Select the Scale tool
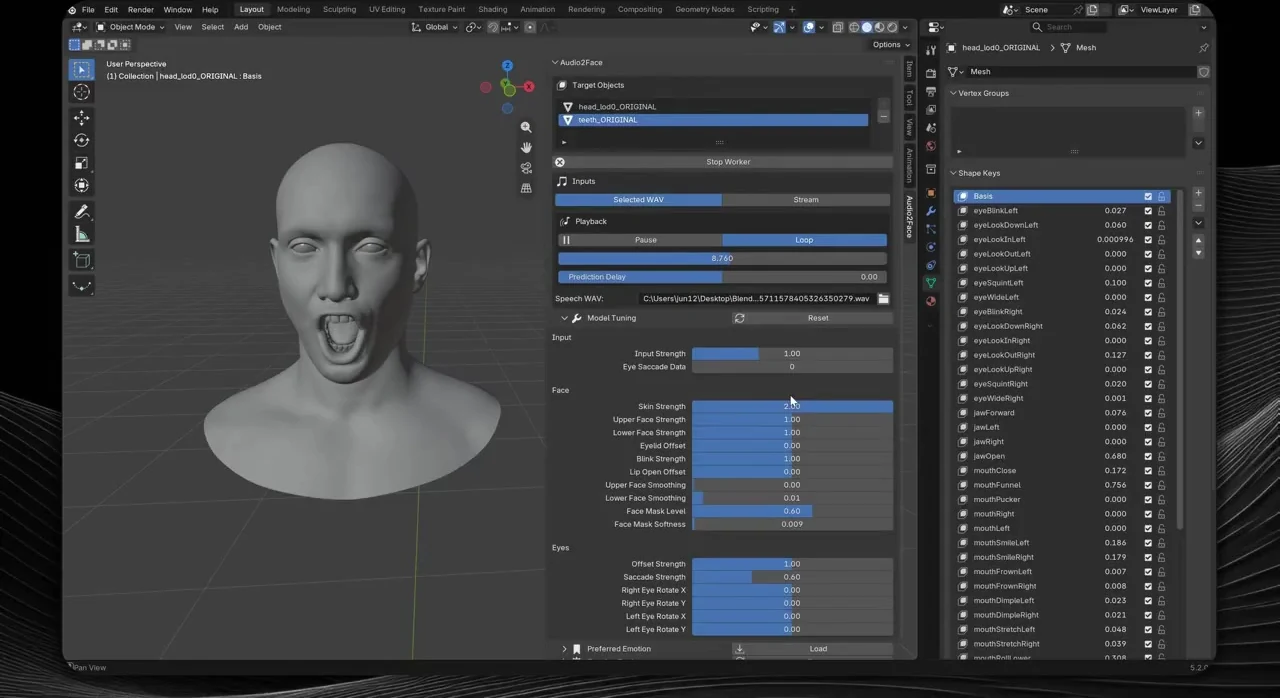Viewport: 1280px width, 698px height. (82, 163)
